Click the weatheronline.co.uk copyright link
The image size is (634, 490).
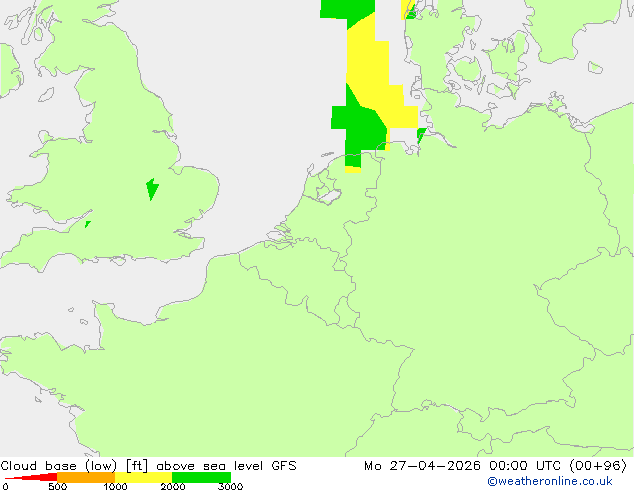point(549,481)
